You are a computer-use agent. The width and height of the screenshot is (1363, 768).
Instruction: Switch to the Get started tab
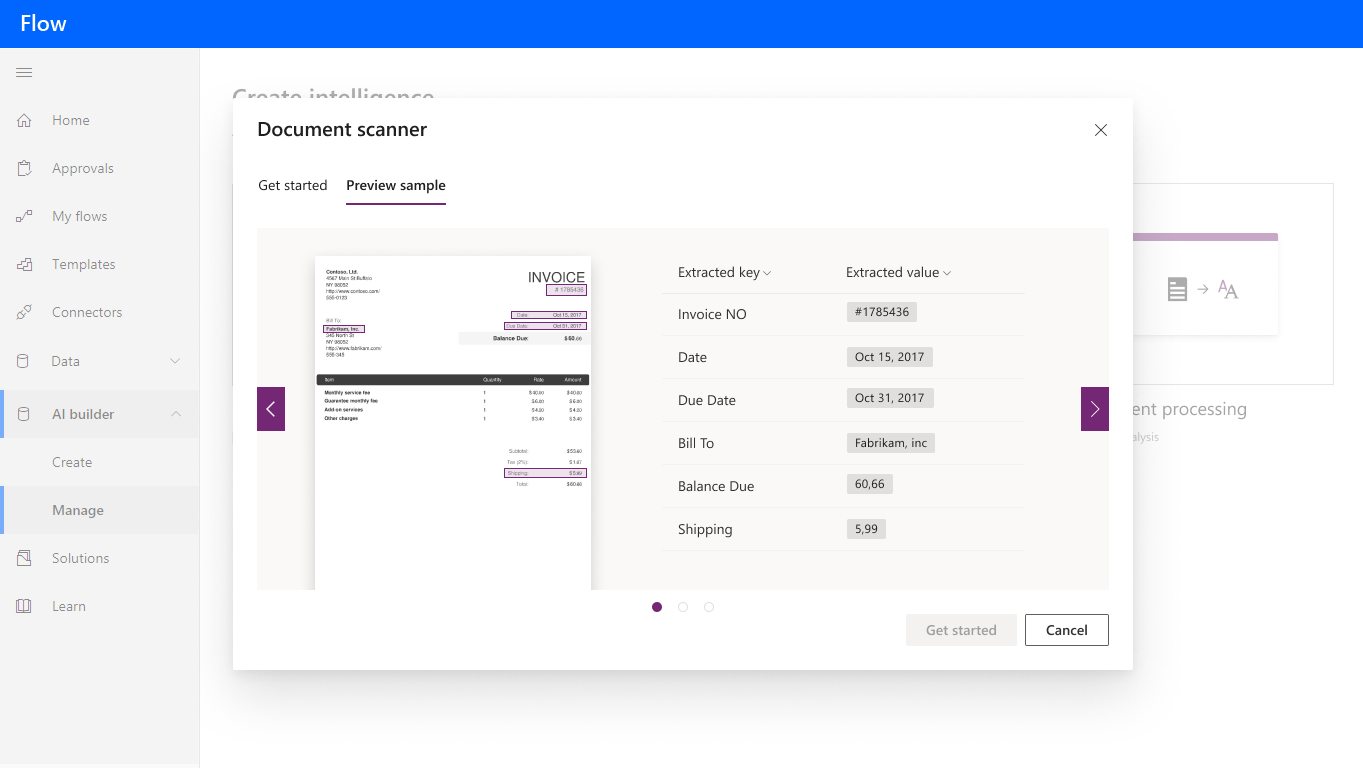pyautogui.click(x=292, y=185)
